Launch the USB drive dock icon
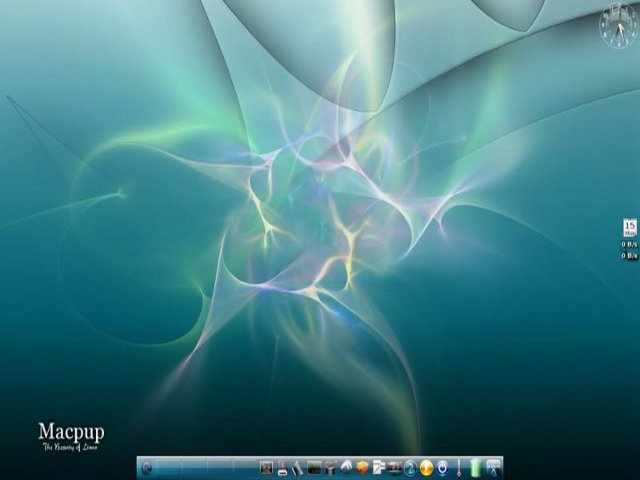 point(282,468)
